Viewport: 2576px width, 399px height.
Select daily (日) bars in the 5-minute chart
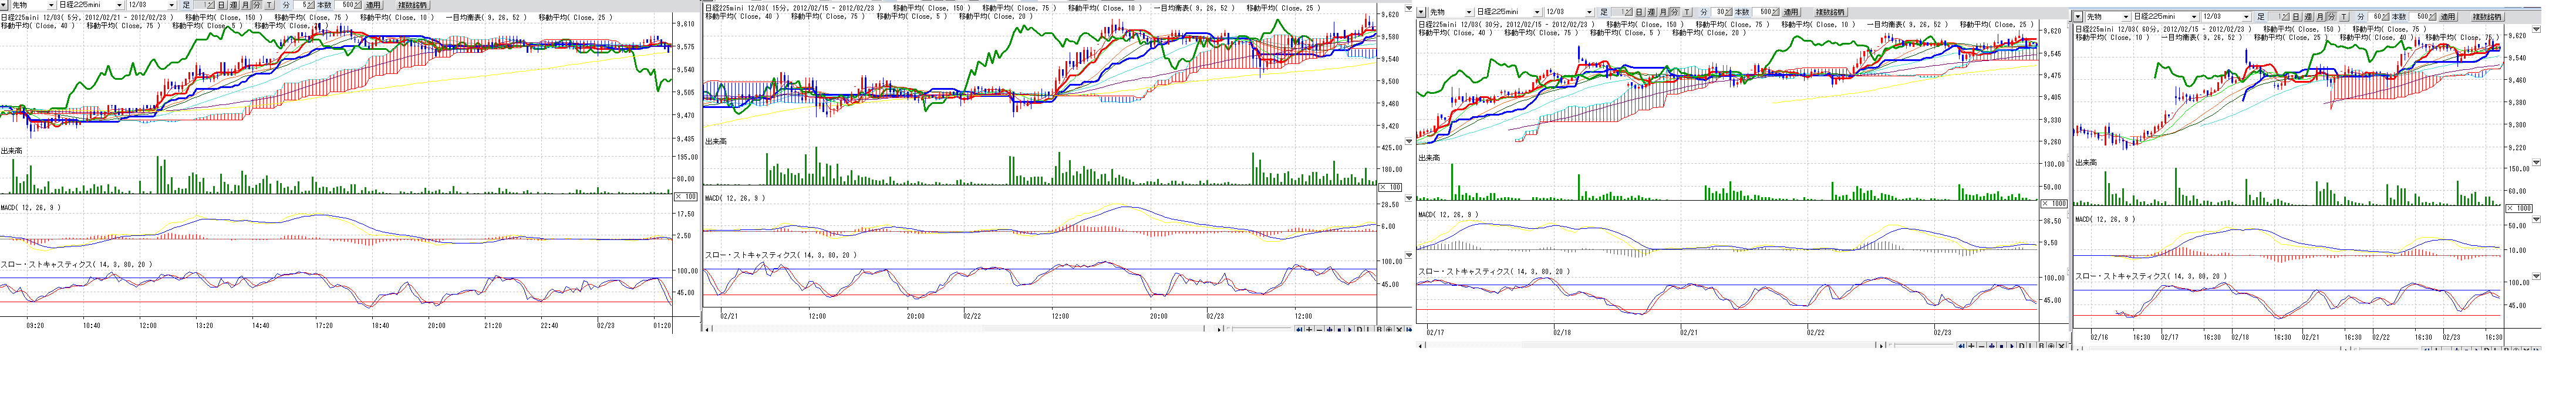[222, 5]
